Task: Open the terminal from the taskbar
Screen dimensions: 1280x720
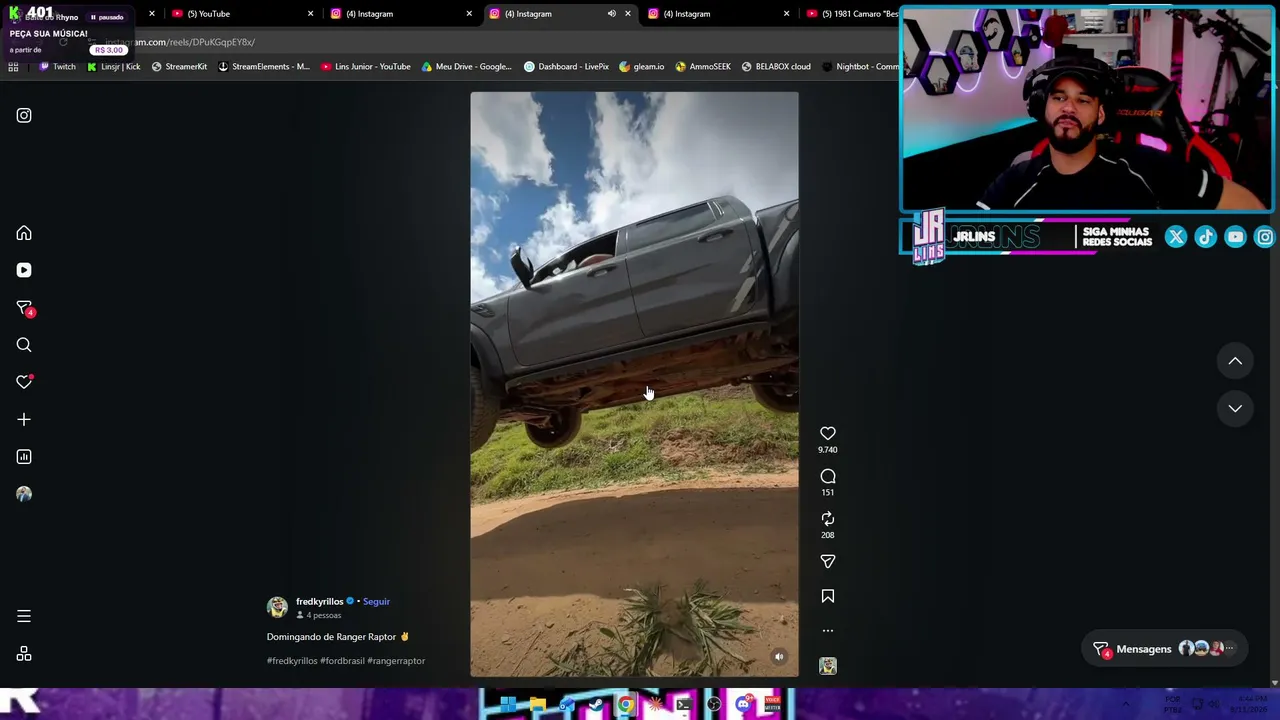Action: click(684, 705)
